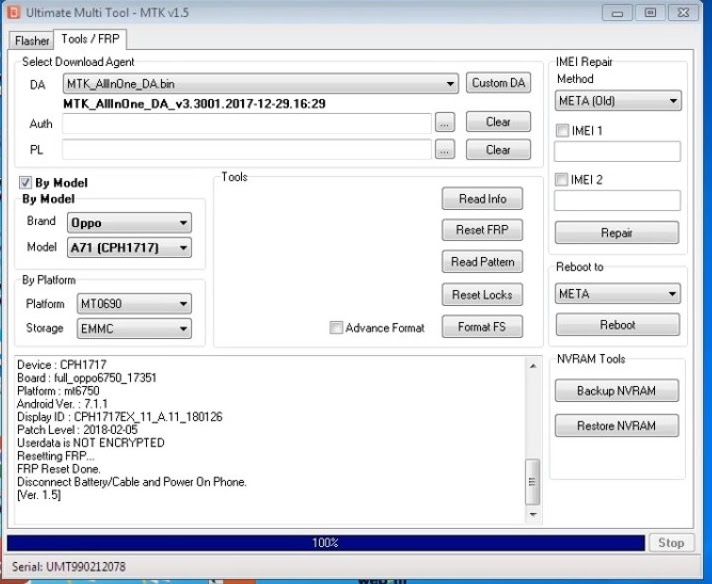This screenshot has height=584, width=712.
Task: Click the Reset FRP button
Action: tap(482, 230)
